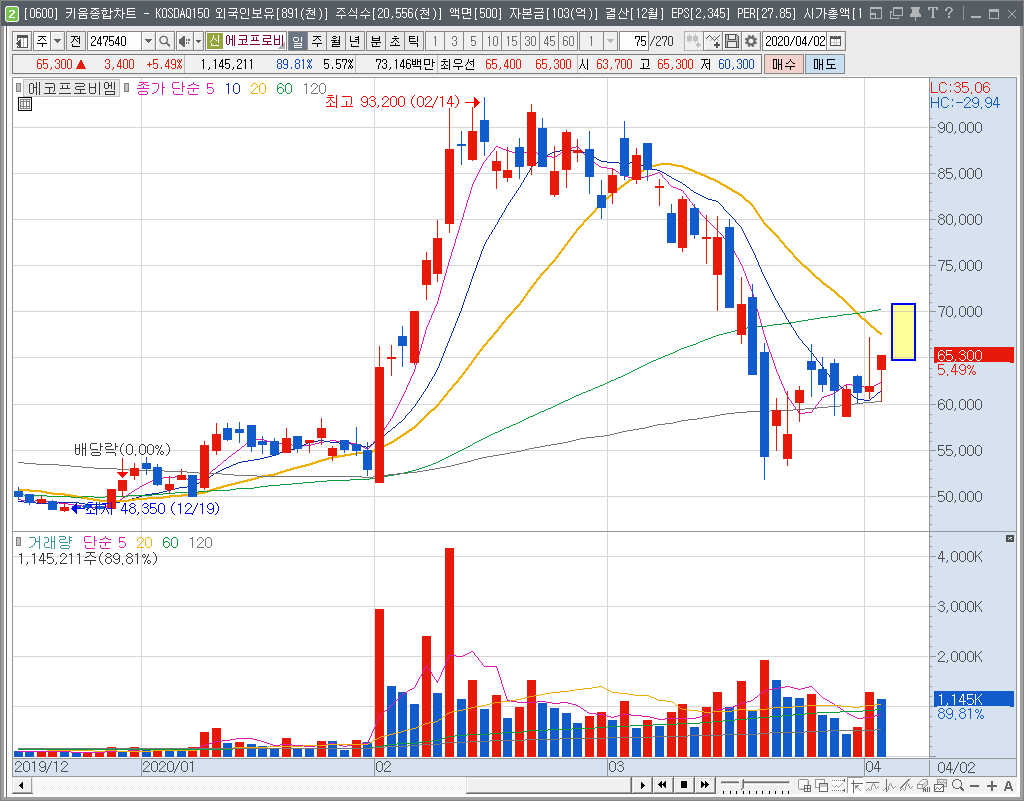Click the 종가 단순 moving average label
The height and width of the screenshot is (801, 1024).
coord(169,89)
